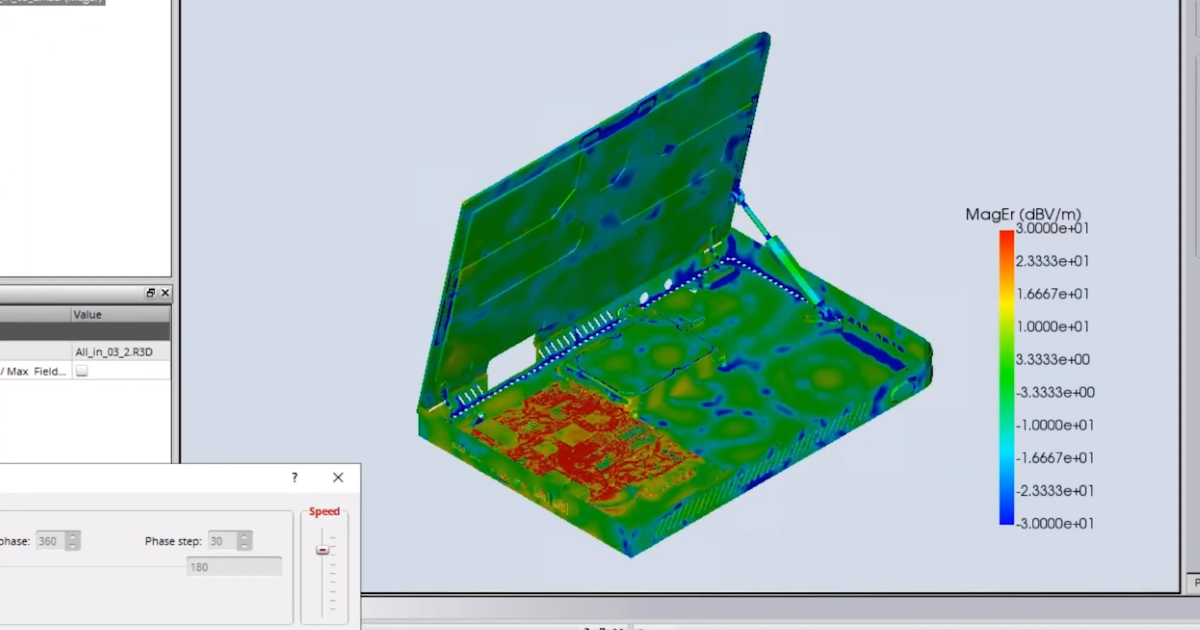Close the properties panel with its X icon

pyautogui.click(x=165, y=293)
